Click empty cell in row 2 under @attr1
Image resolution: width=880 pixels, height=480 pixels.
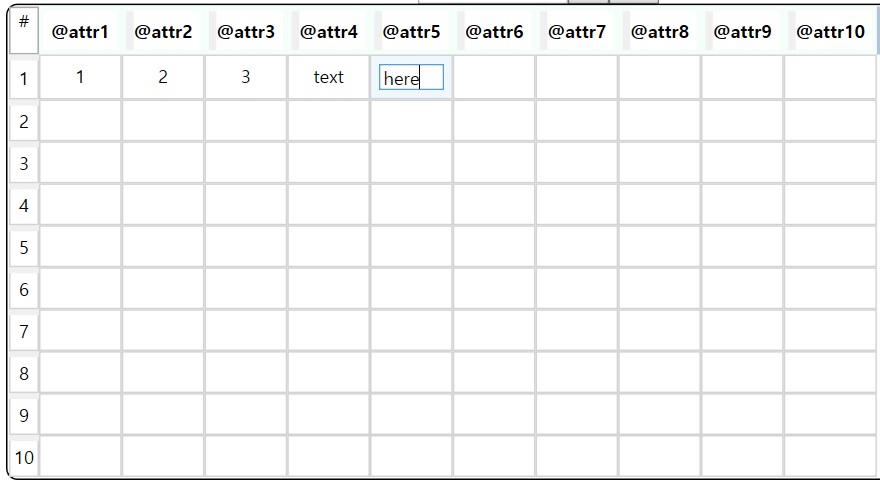[80, 121]
